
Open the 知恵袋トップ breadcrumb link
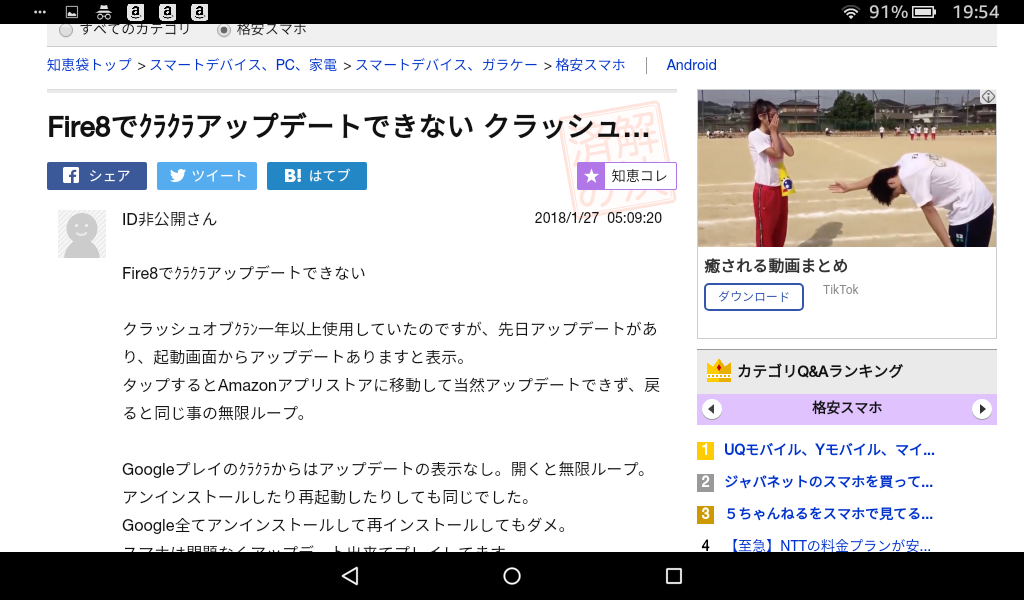coord(89,65)
